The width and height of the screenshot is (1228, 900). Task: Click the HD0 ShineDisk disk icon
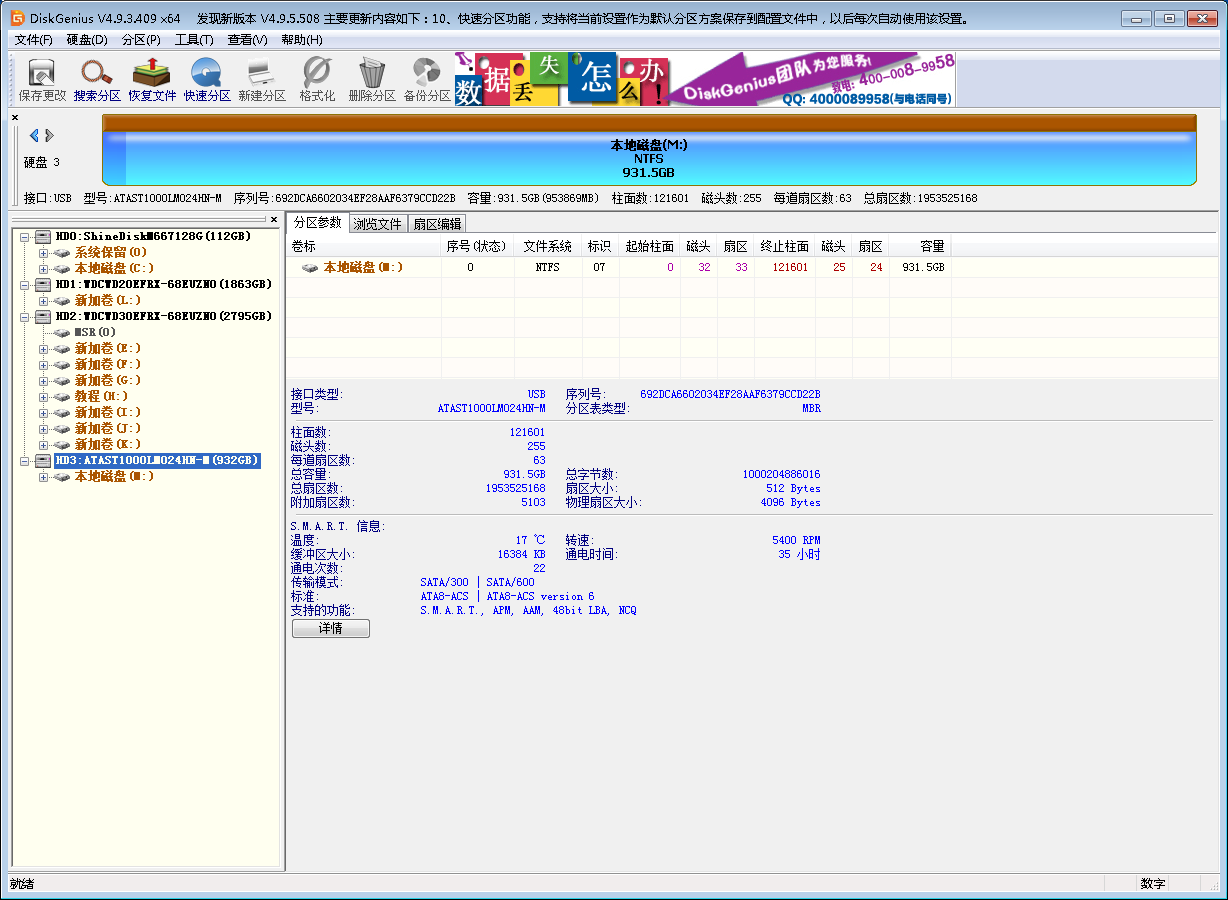[x=41, y=236]
